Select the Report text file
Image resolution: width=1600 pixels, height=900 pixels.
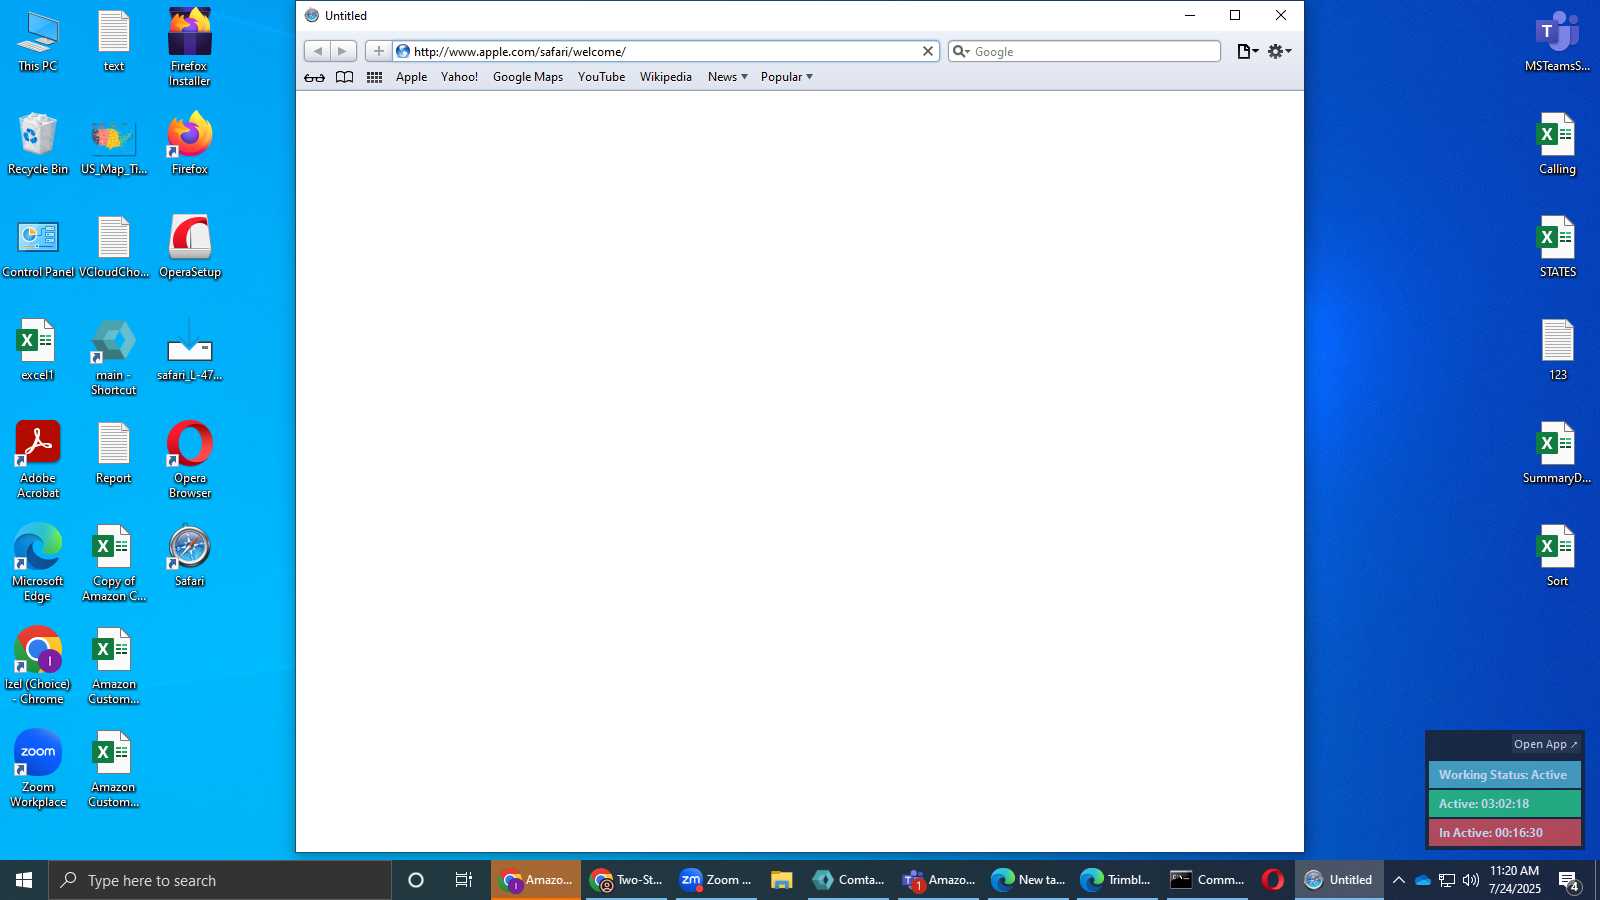114,454
